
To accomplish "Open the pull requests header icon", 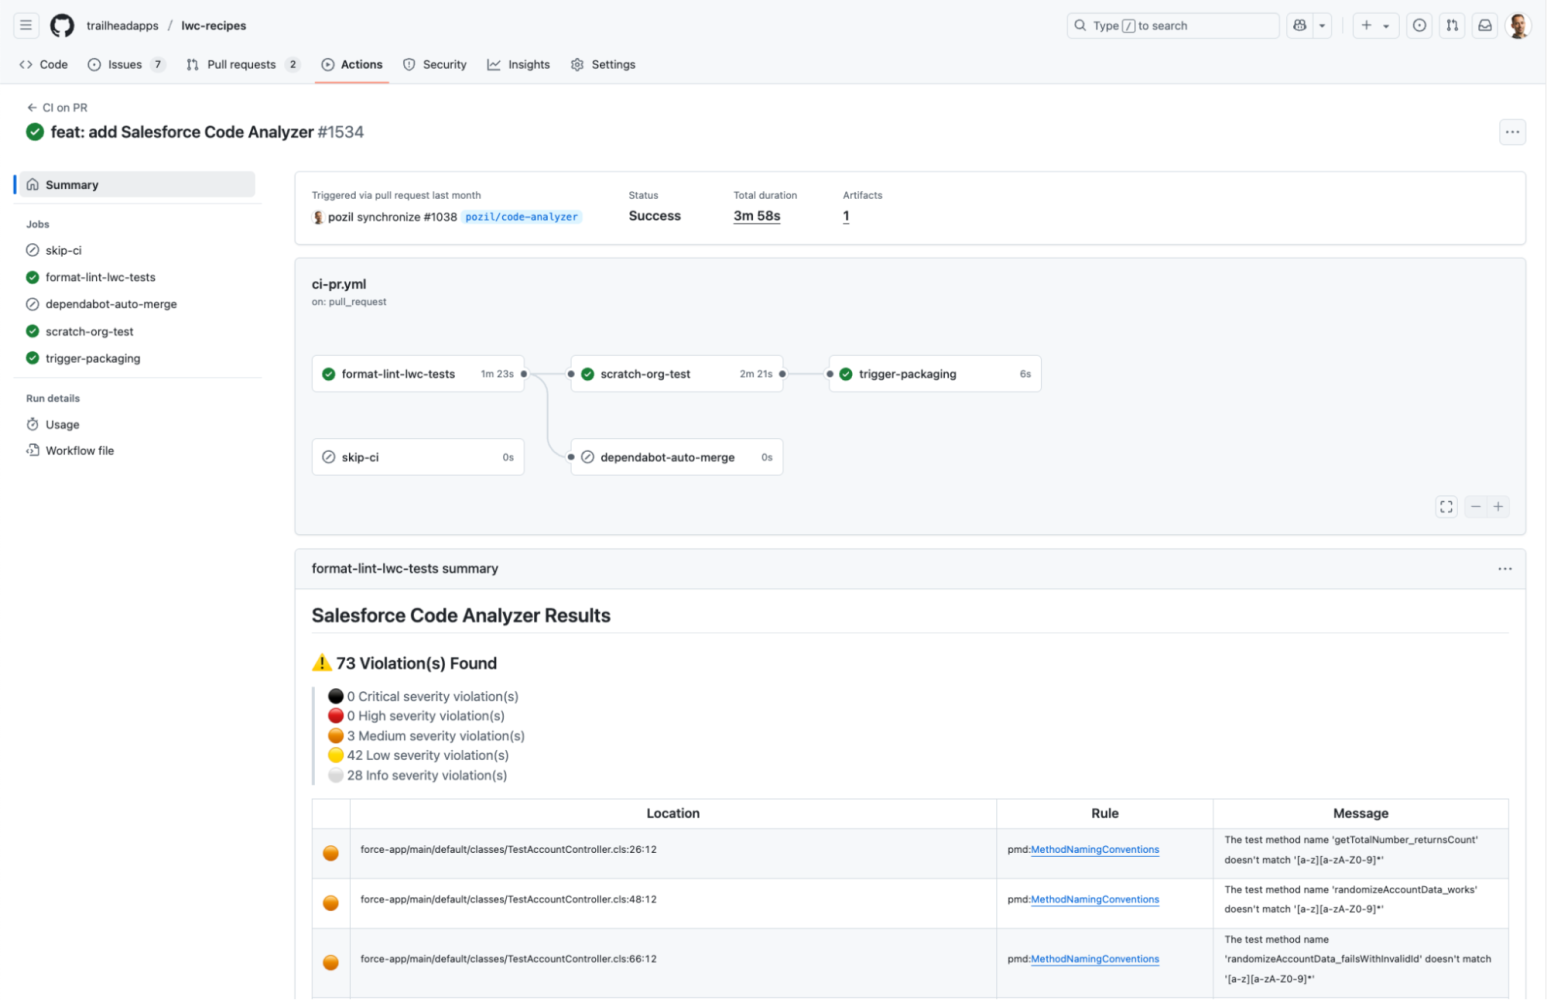I will 1452,25.
